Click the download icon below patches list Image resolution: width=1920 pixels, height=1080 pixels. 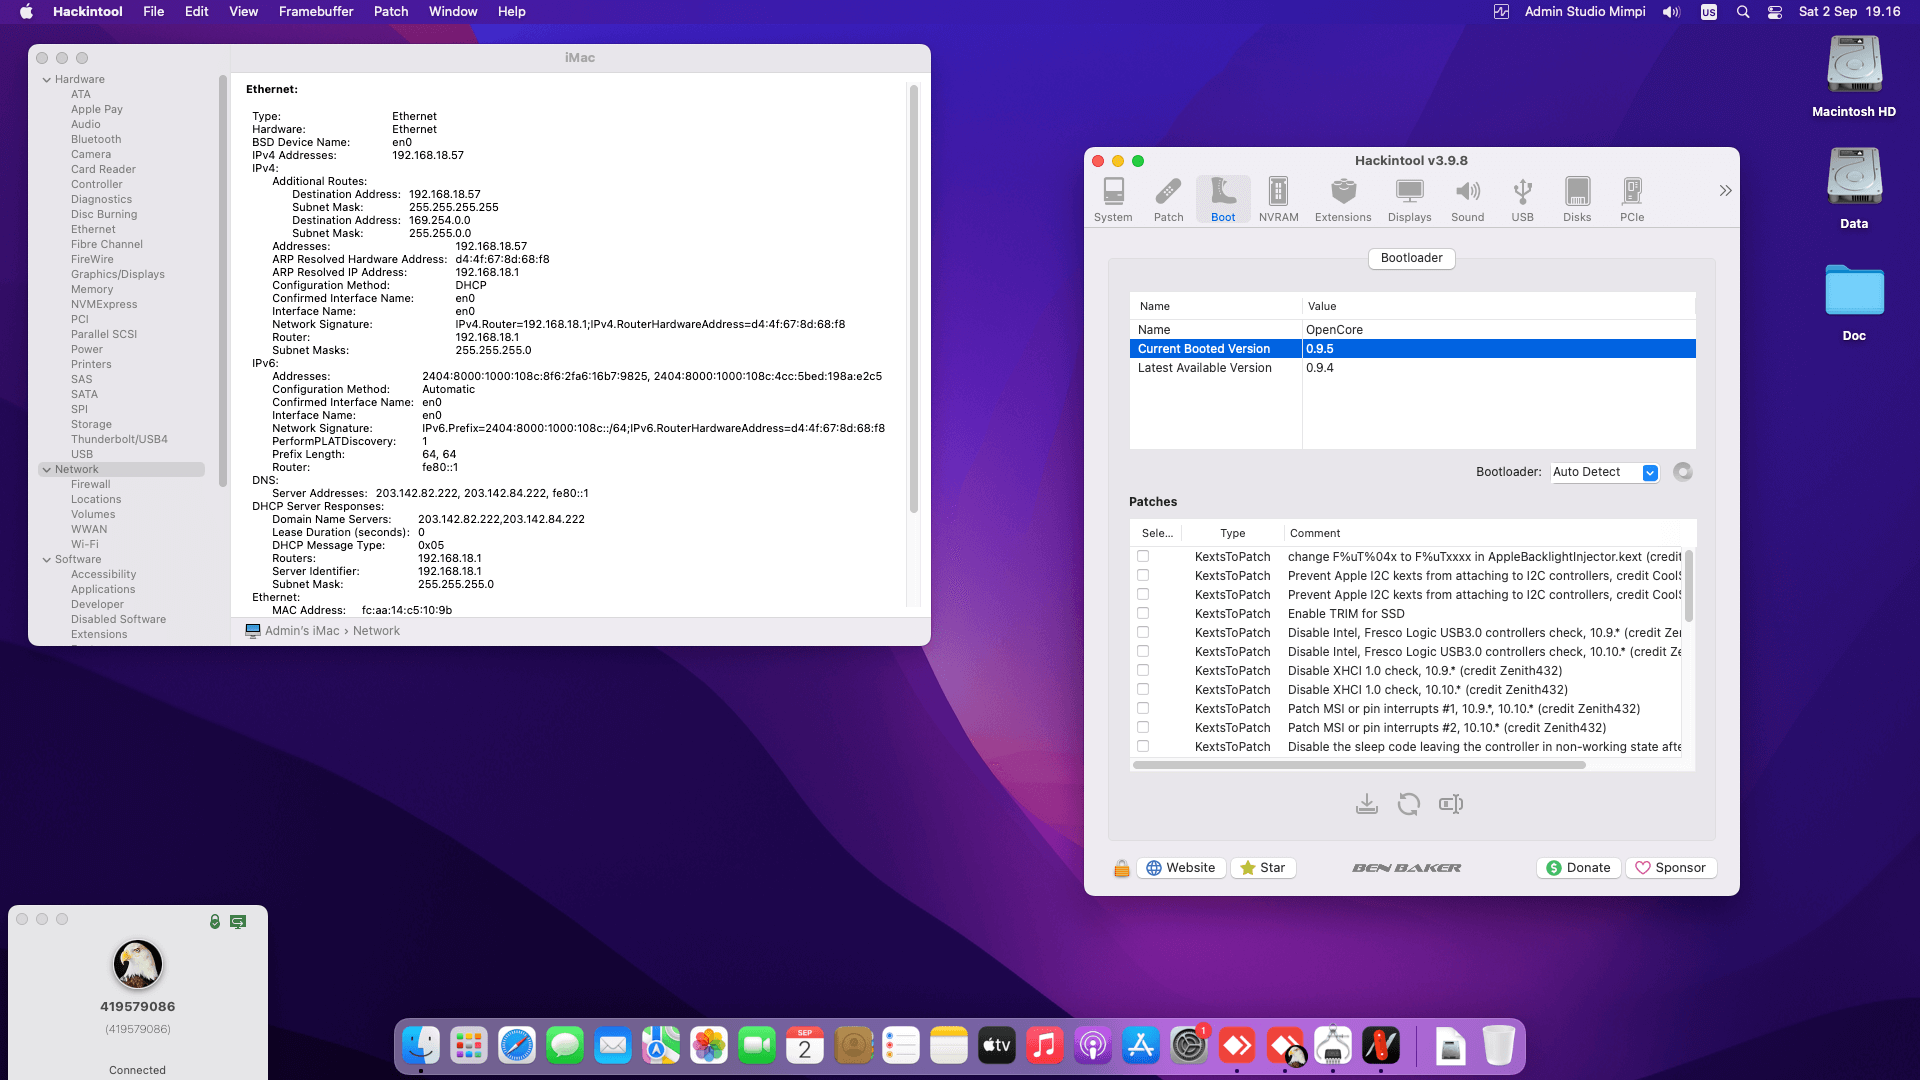tap(1367, 804)
